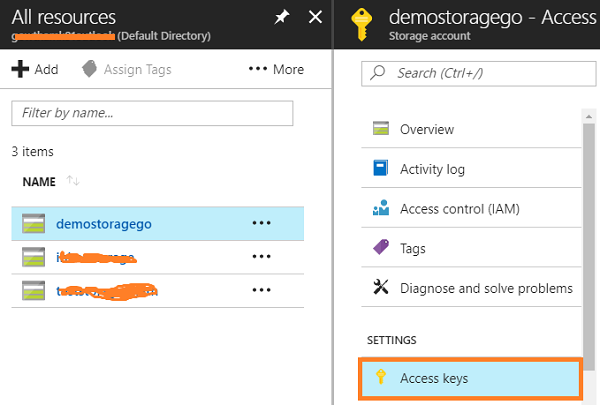Open the Access keys settings item
Screen dimensions: 600x405
click(434, 378)
